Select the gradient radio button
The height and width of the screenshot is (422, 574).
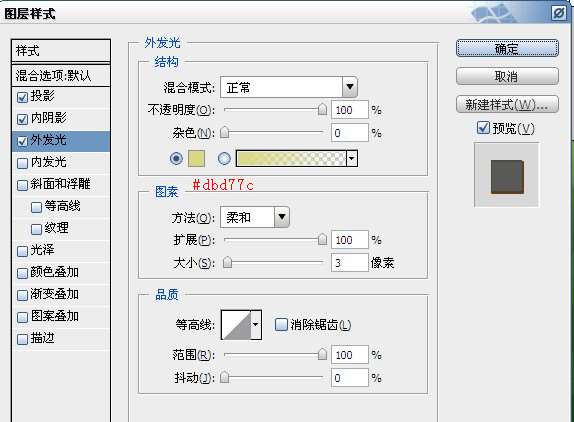pos(224,158)
